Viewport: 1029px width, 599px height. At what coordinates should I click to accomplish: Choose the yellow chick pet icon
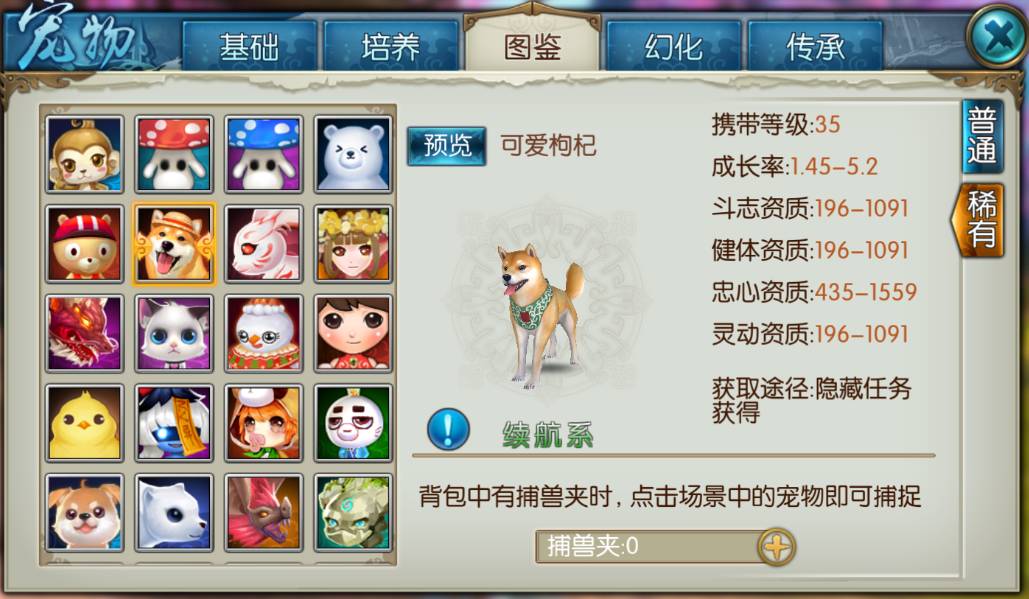point(85,423)
